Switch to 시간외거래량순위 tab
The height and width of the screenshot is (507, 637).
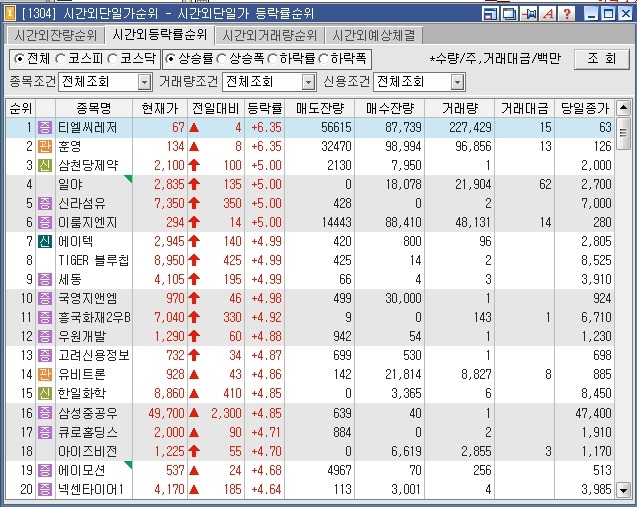[x=269, y=35]
